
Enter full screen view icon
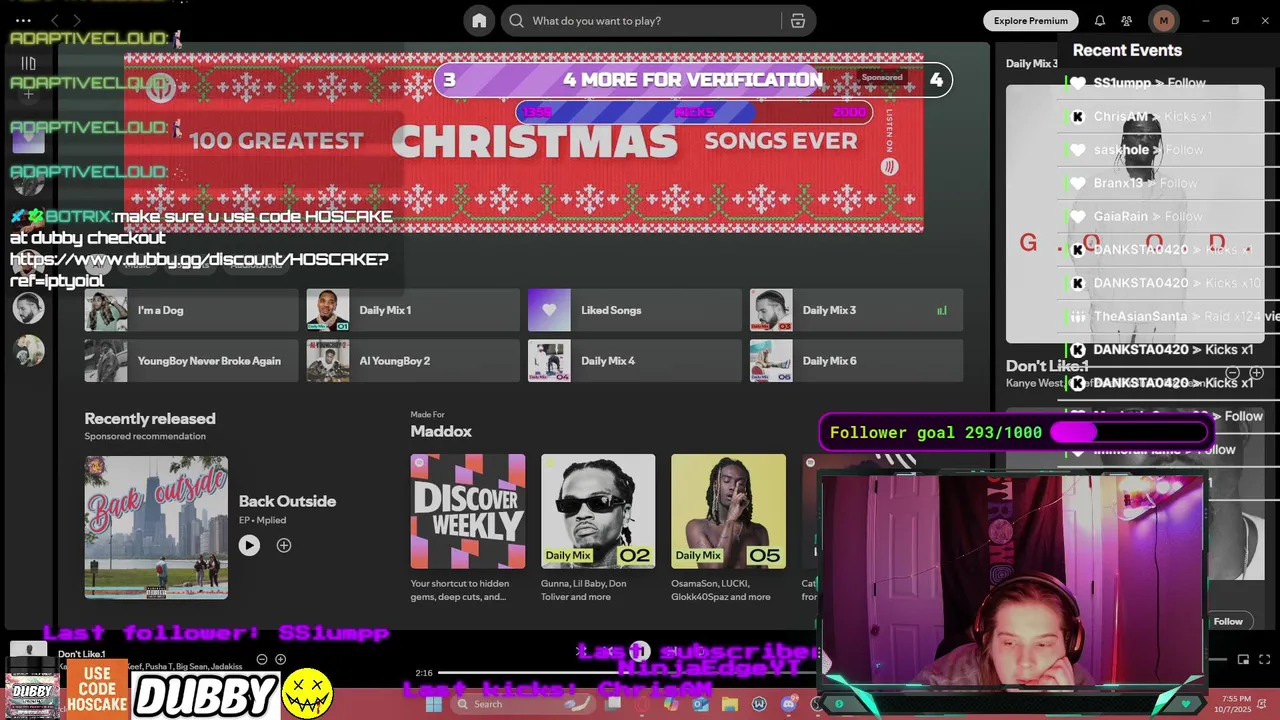click(x=1265, y=659)
